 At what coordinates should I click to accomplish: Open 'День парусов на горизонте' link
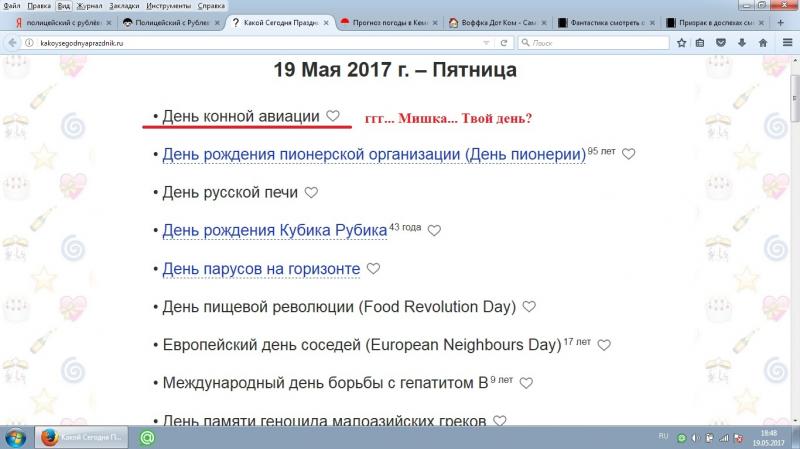tap(261, 268)
